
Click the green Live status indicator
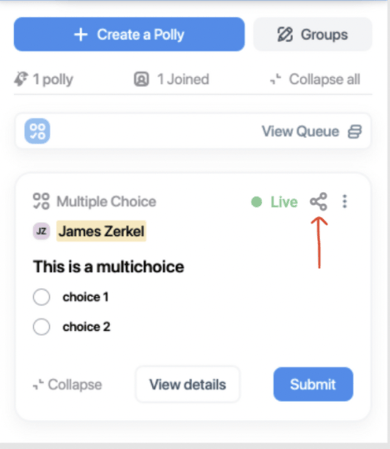[274, 202]
